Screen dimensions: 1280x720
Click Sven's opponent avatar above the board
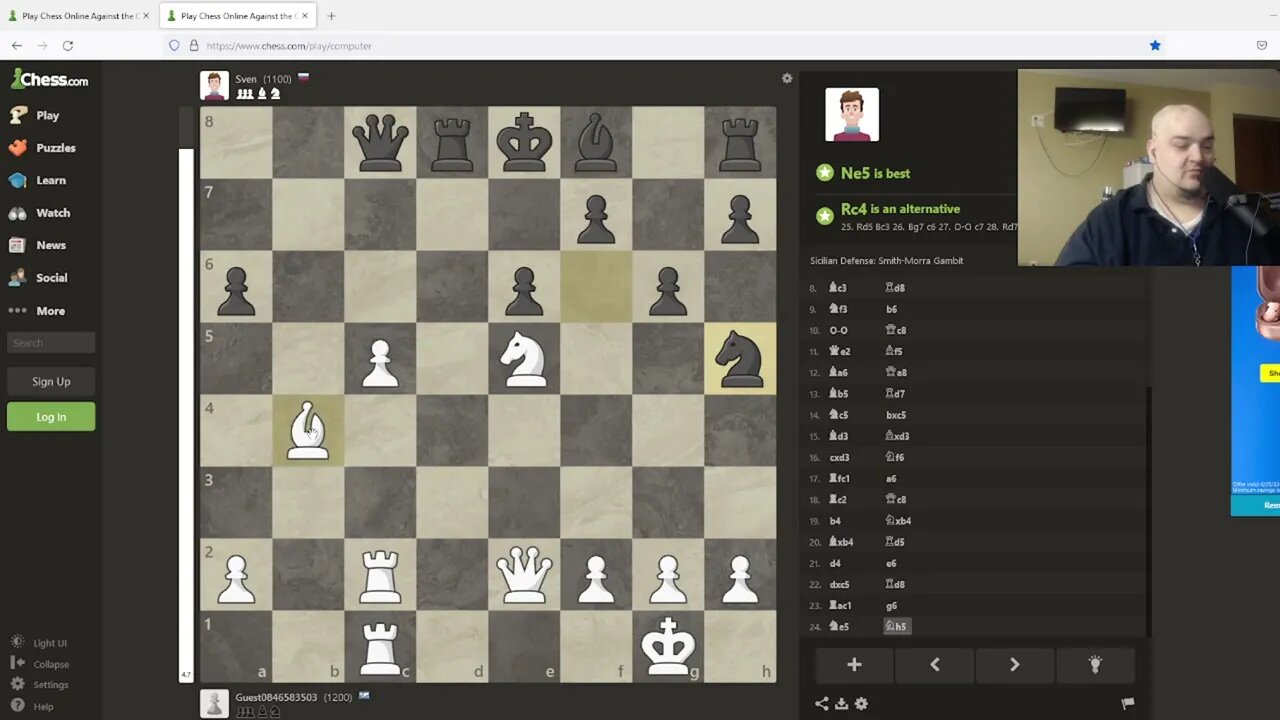[x=214, y=85]
